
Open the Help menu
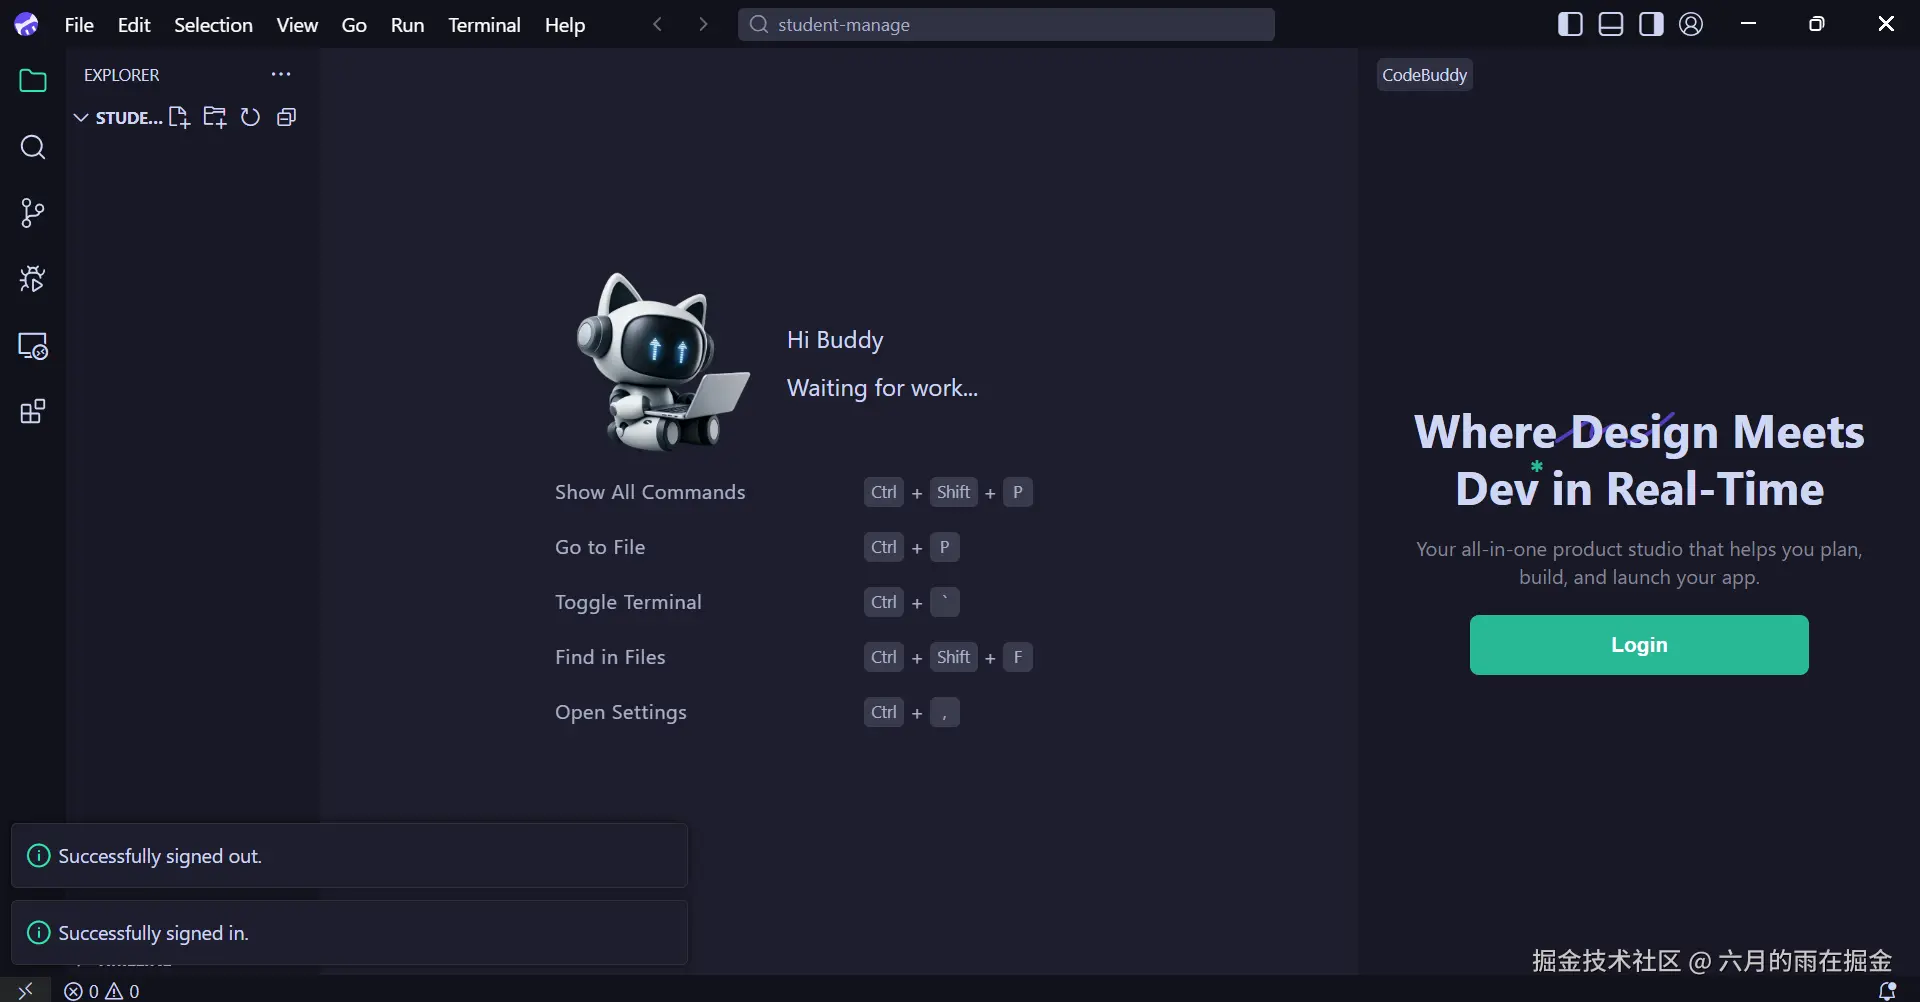coord(565,25)
